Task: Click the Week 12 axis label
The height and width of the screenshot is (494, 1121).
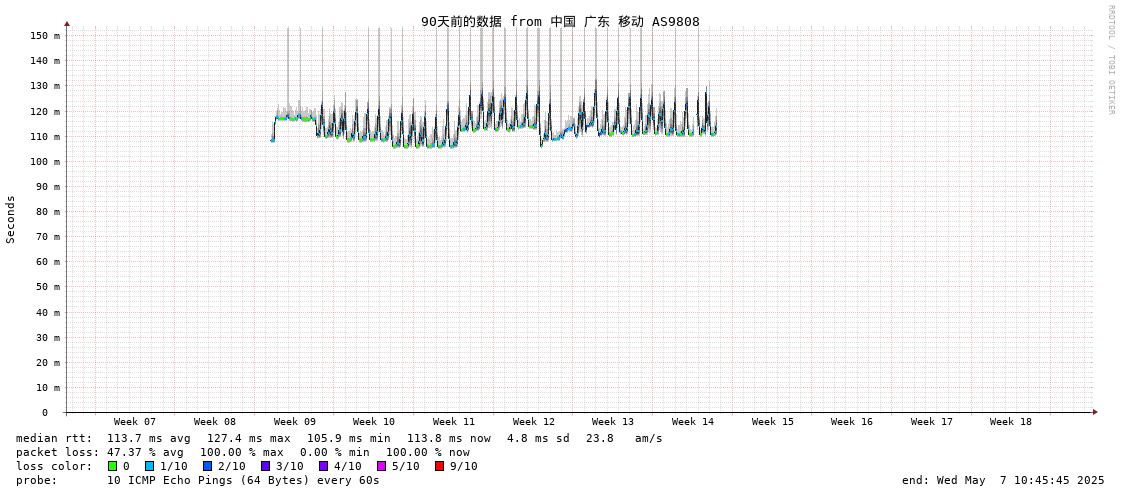Action: click(534, 422)
